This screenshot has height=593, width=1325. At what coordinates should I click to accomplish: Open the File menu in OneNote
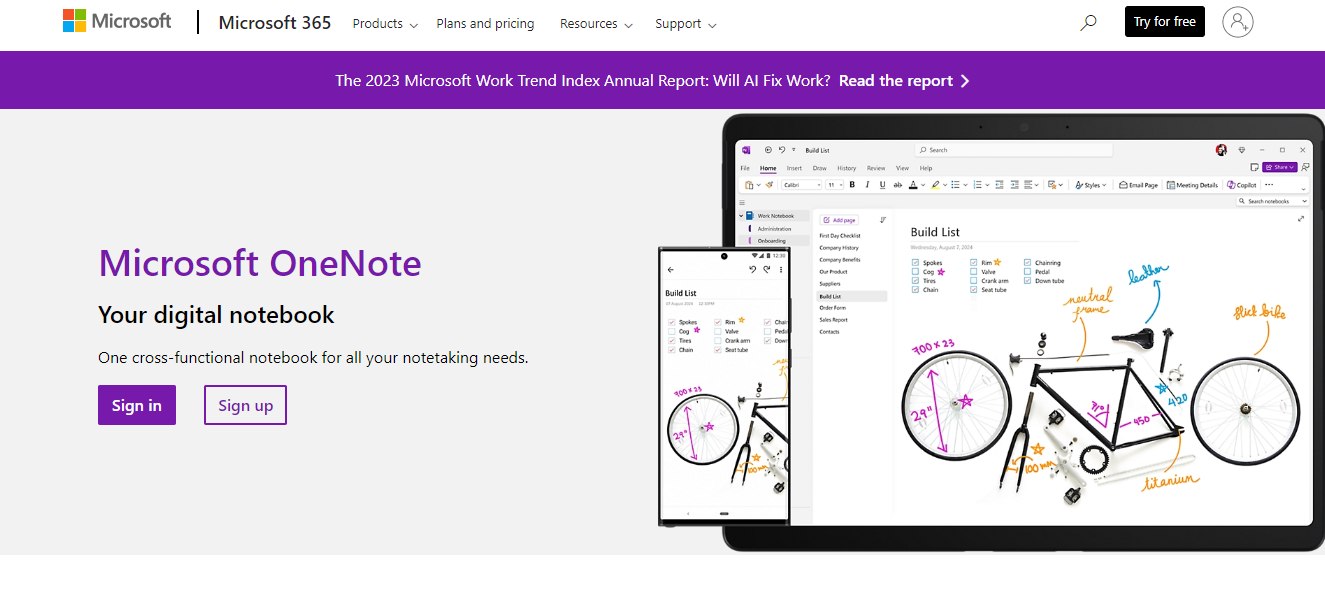pos(745,168)
